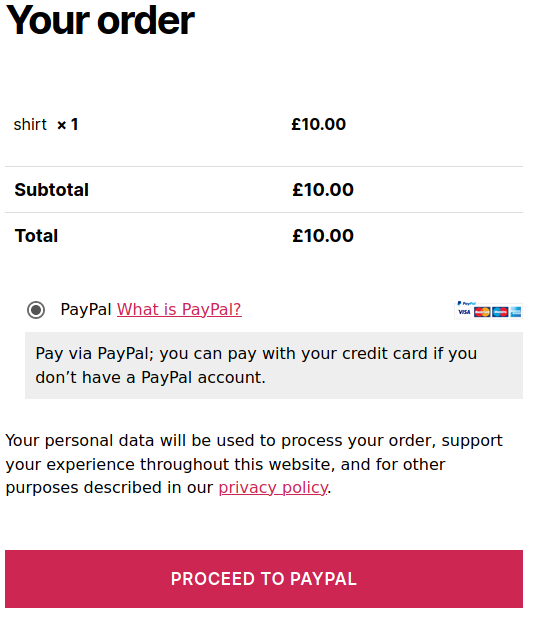Click the Total label
542x622 pixels.
(36, 236)
